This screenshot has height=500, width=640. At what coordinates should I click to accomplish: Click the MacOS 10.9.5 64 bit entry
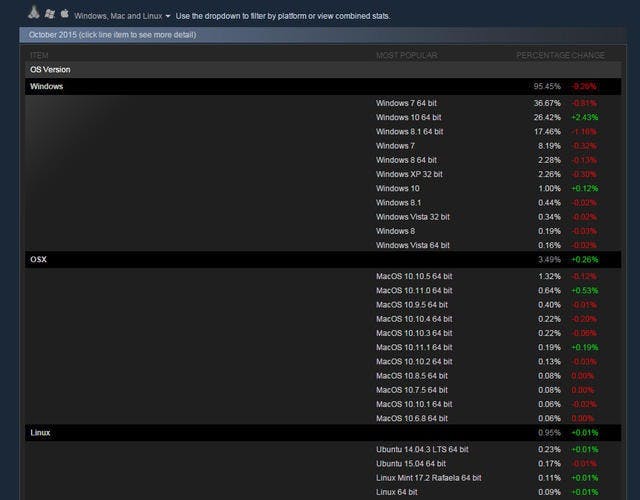pos(412,305)
